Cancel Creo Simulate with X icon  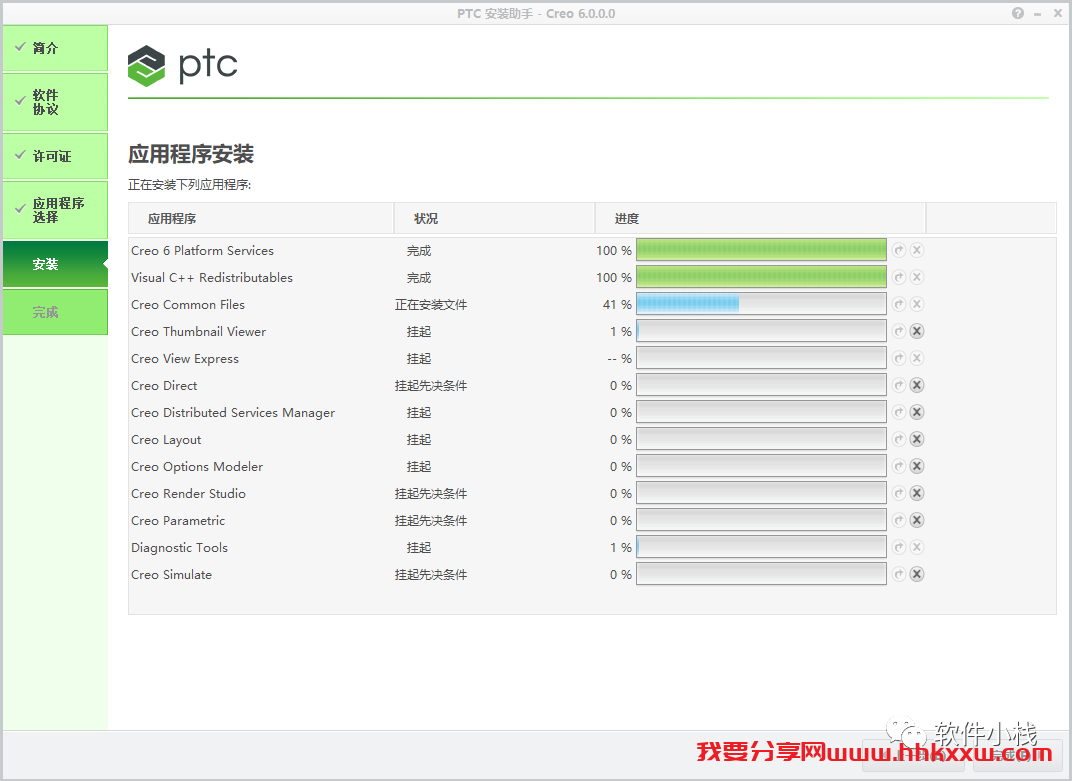click(917, 574)
